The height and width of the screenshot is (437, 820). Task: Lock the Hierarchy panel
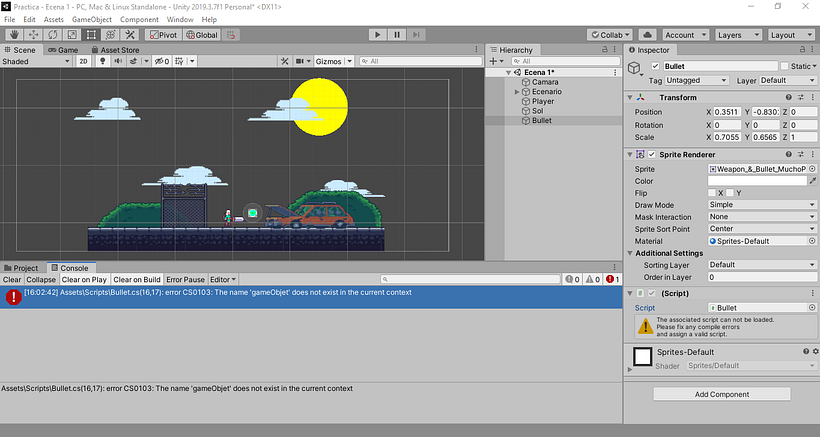coord(605,49)
